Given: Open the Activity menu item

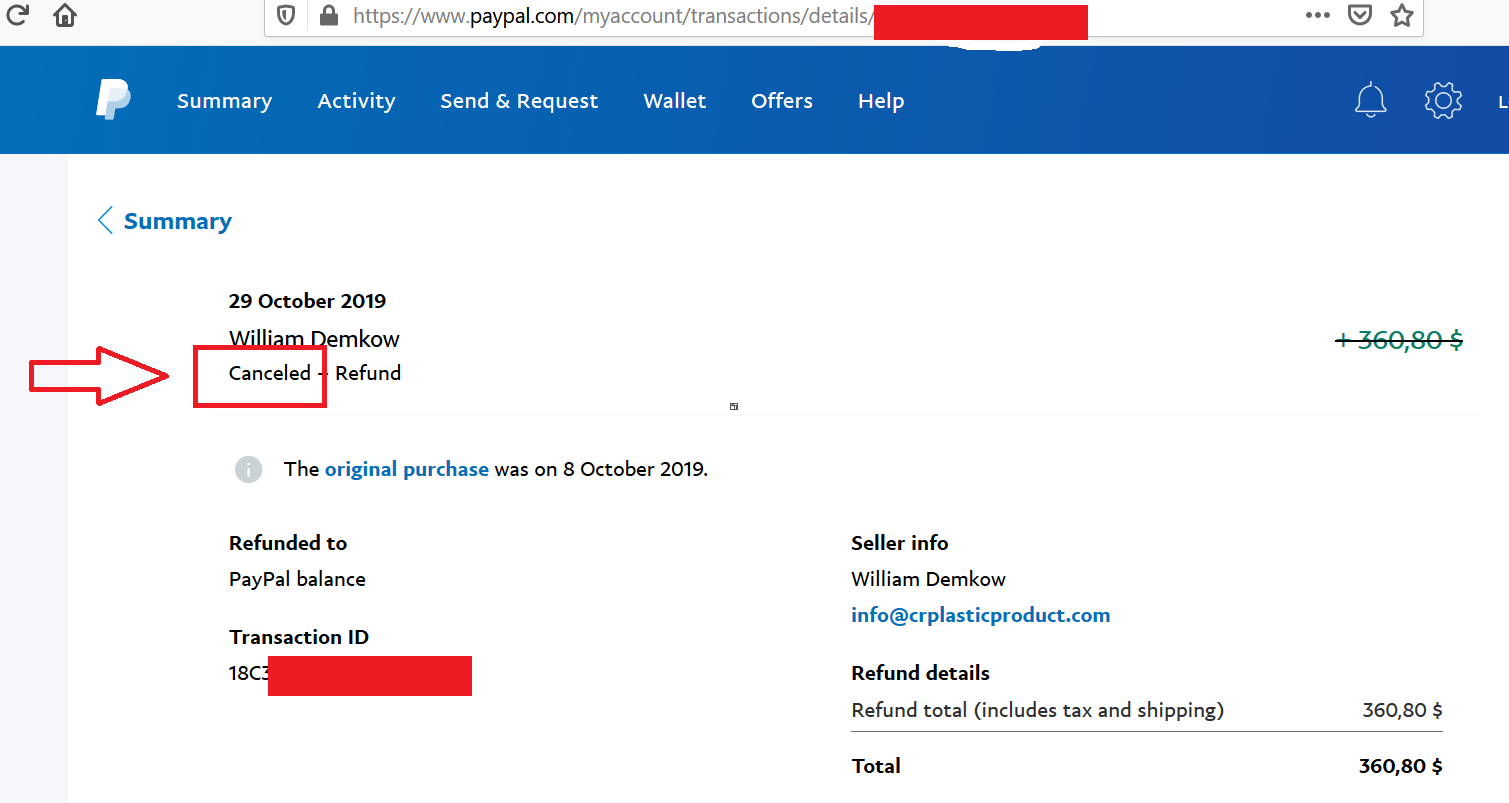Looking at the screenshot, I should click(x=356, y=101).
